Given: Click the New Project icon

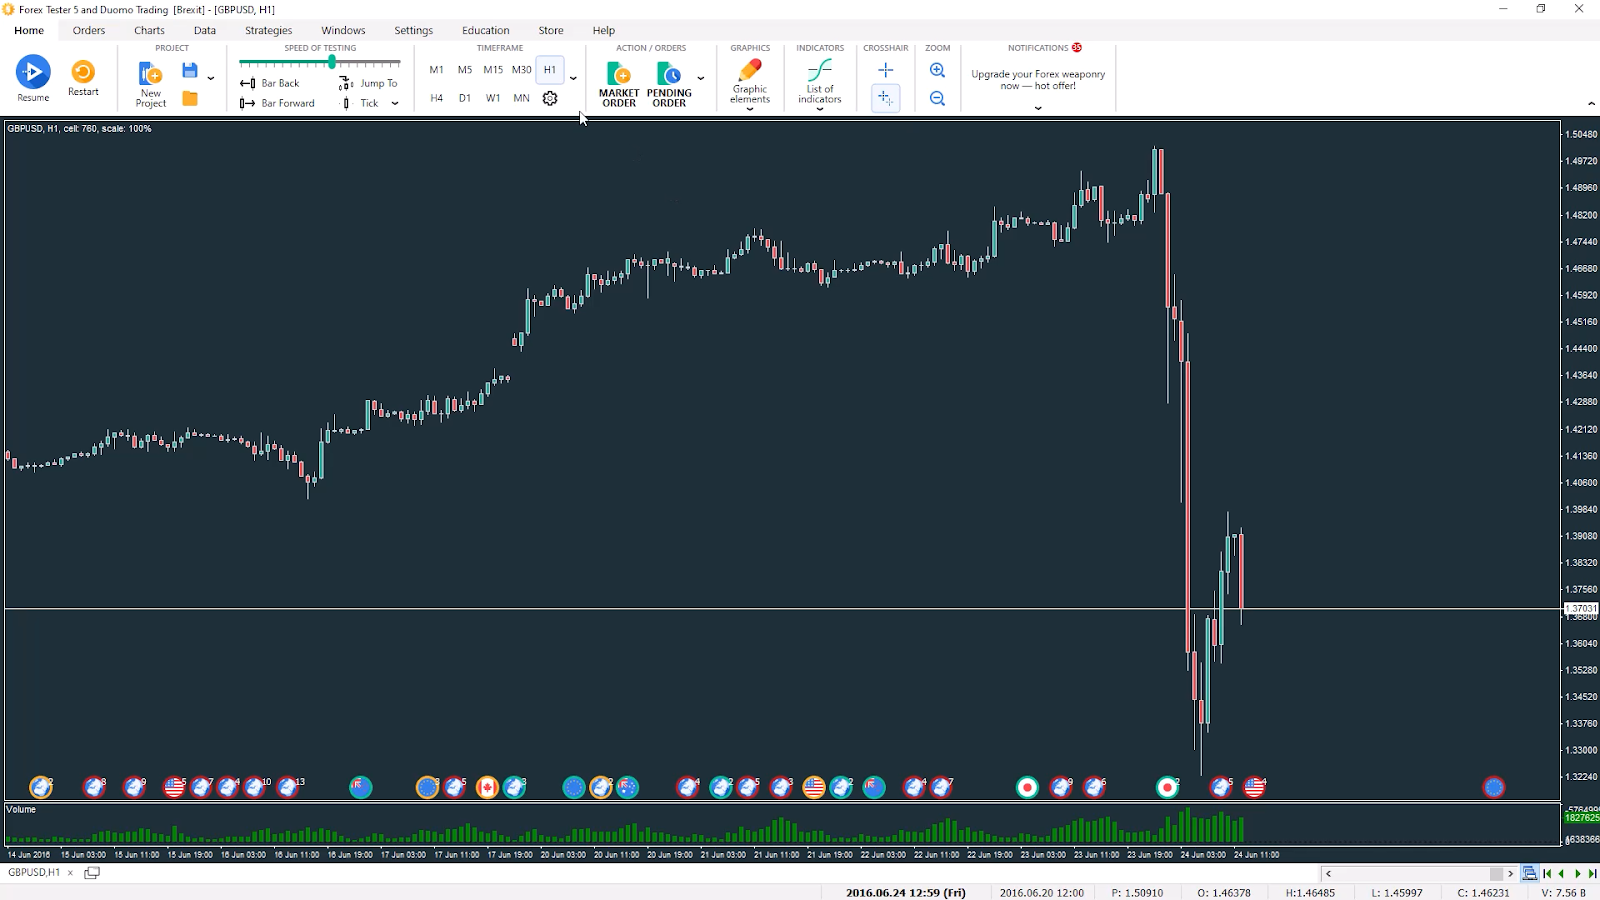Looking at the screenshot, I should [x=149, y=80].
